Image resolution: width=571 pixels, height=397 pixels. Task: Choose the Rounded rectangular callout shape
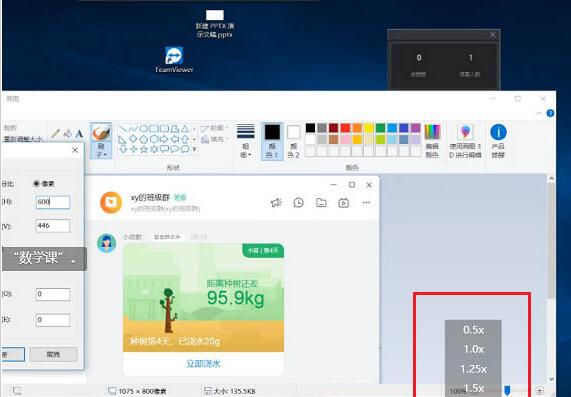point(164,149)
